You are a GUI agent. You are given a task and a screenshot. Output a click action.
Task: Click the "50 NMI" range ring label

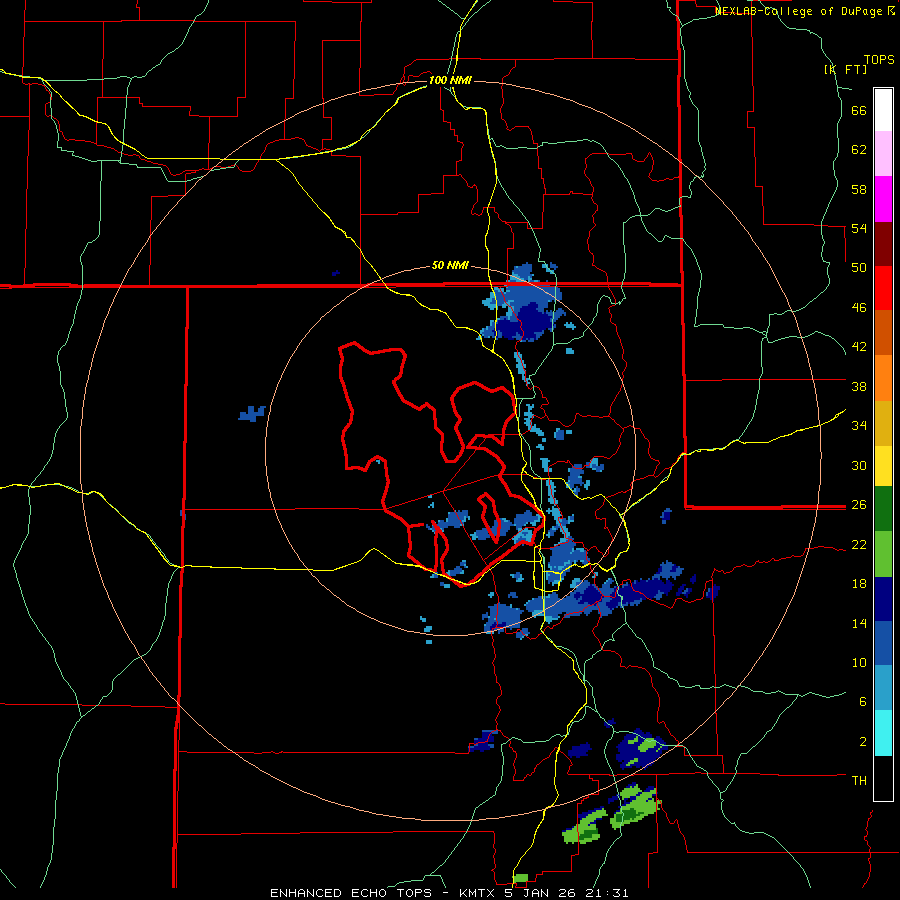coord(450,265)
